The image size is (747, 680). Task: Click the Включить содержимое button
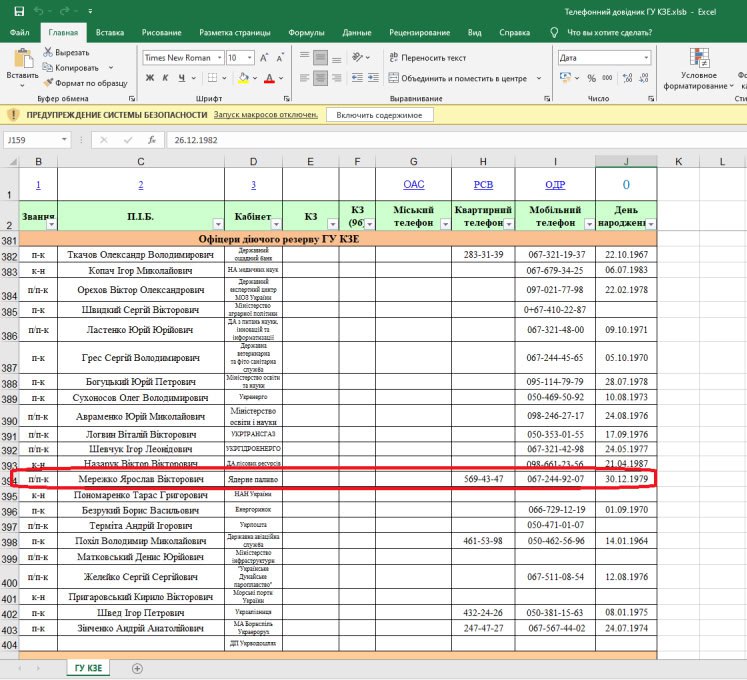[x=379, y=115]
